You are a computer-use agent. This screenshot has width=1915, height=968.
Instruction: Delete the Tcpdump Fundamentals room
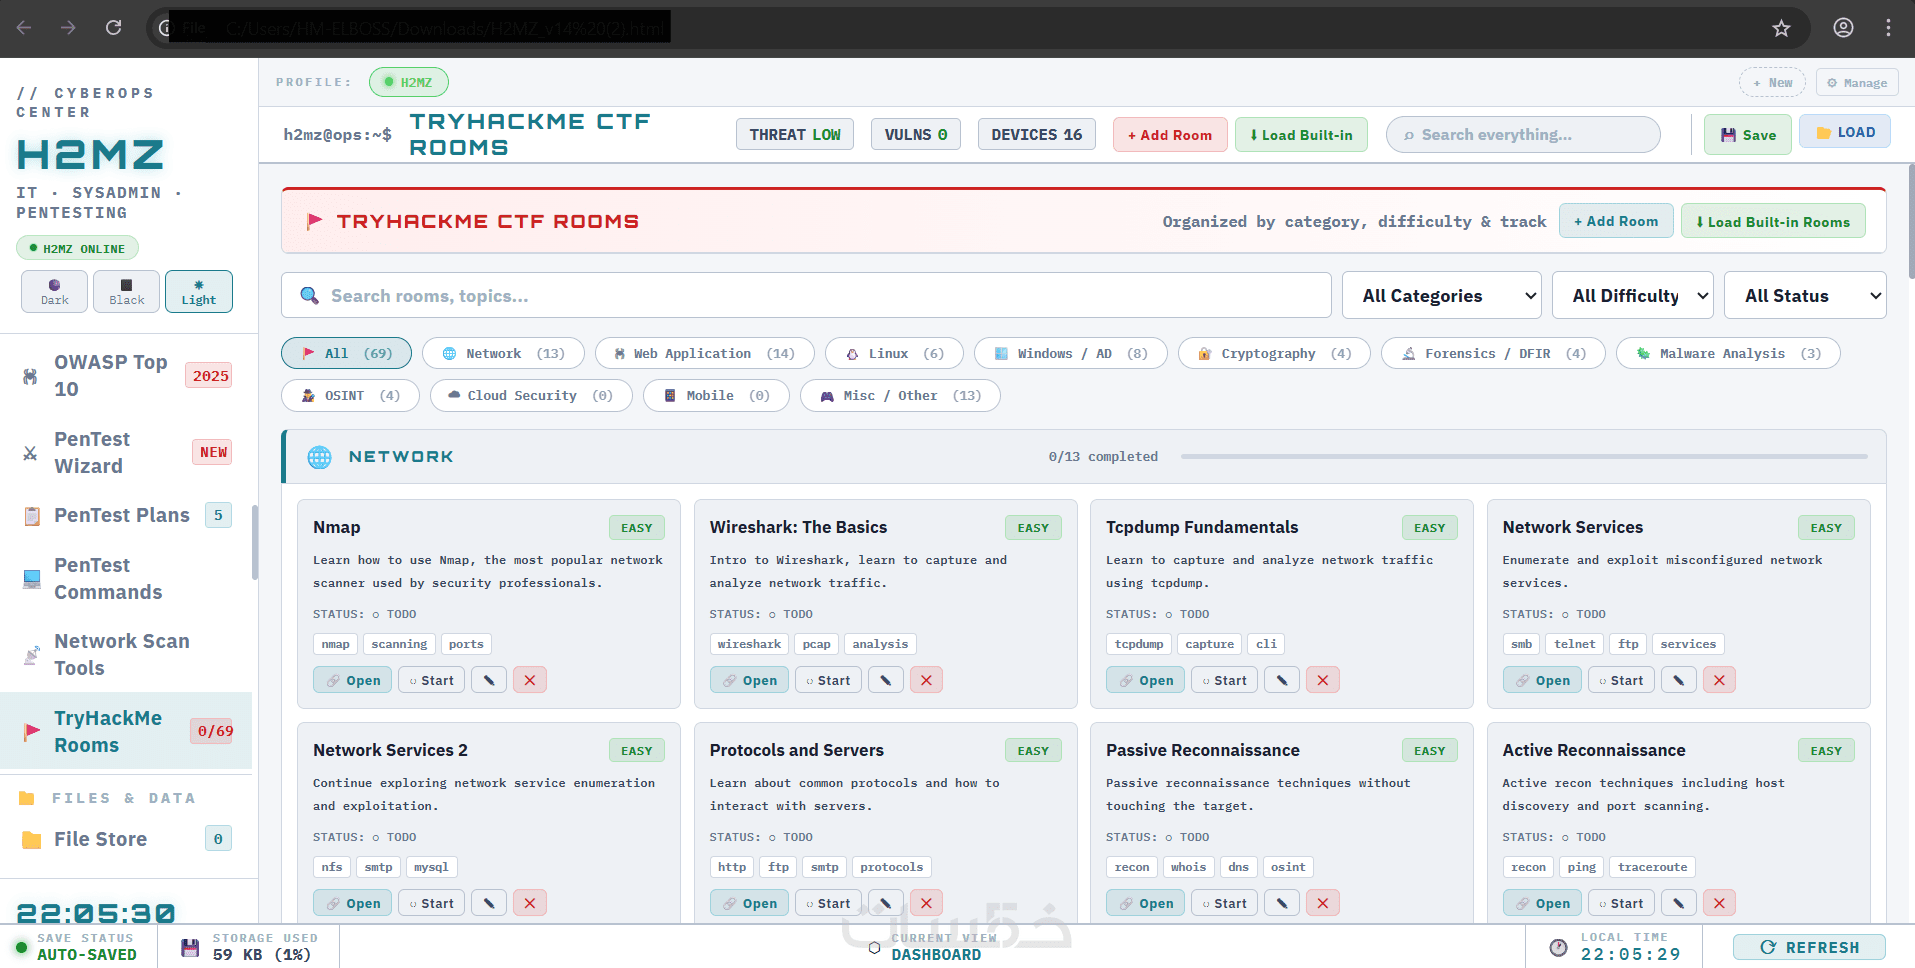(x=1323, y=680)
